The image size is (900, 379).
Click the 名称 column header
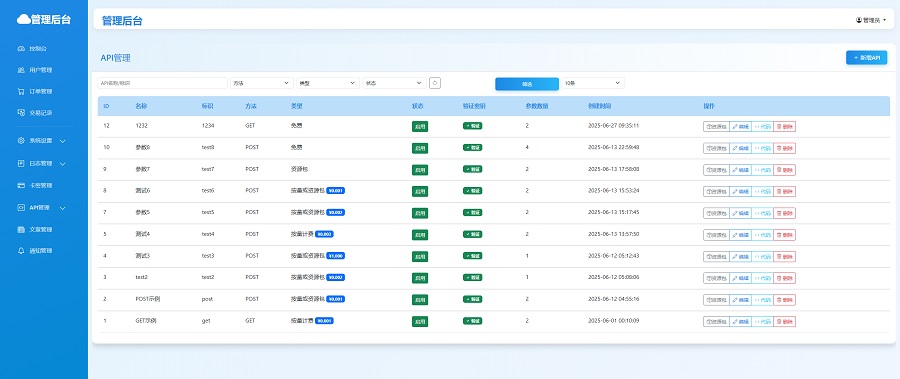tap(141, 106)
